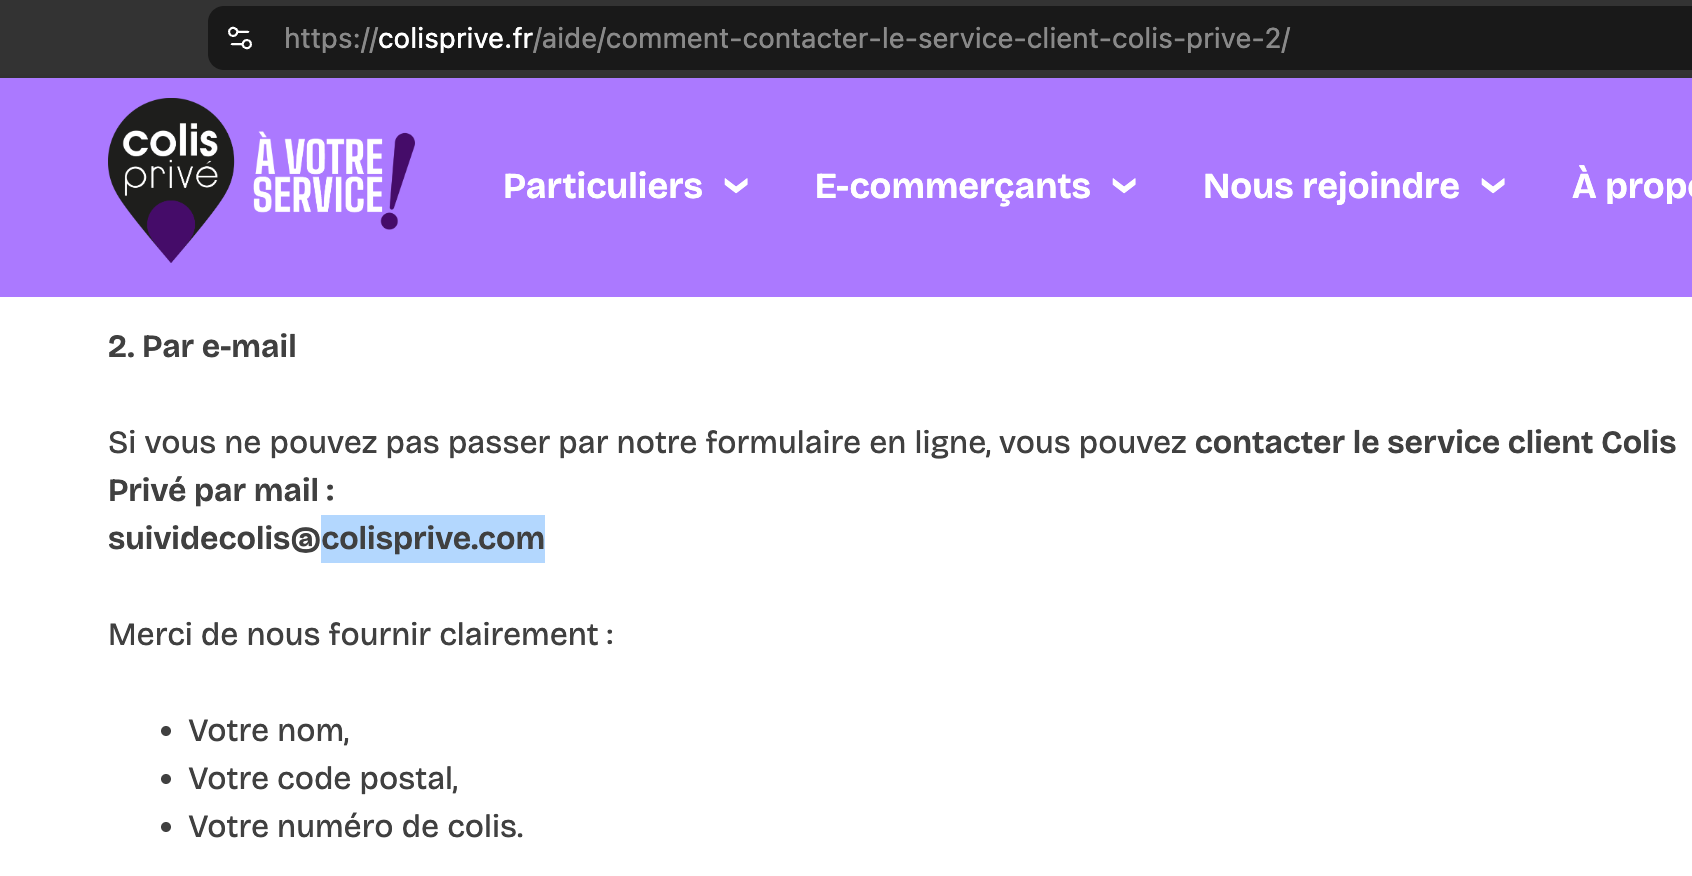Image resolution: width=1692 pixels, height=876 pixels.
Task: Click the bold "Privé par mail :" text
Action: coord(221,491)
